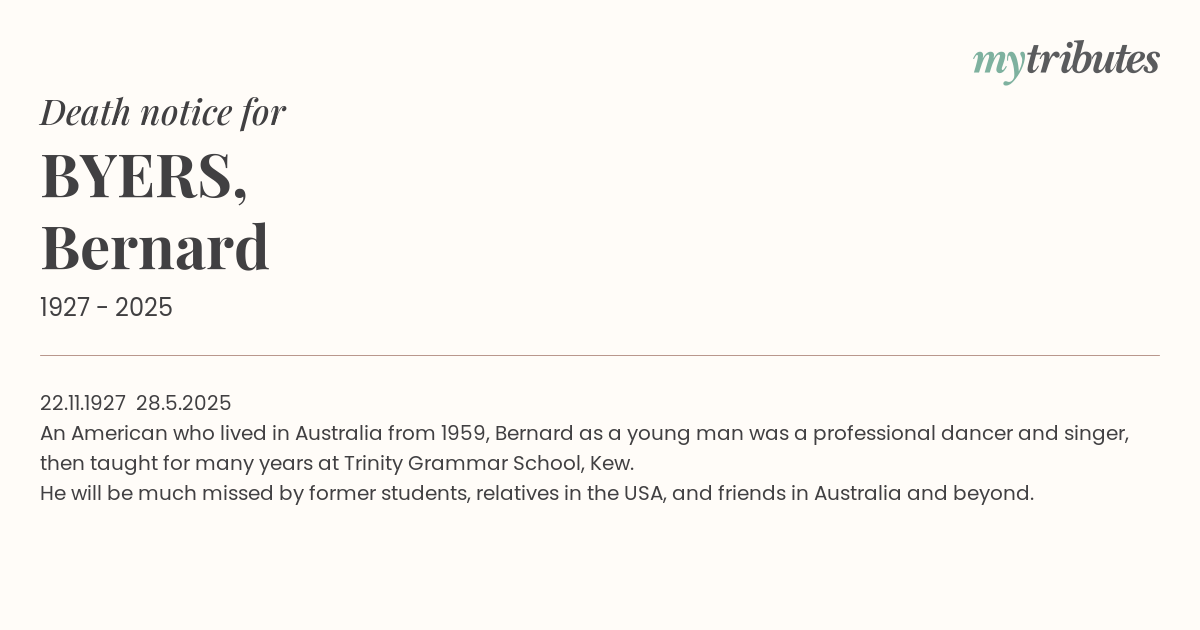The width and height of the screenshot is (1200, 630).
Task: Click the mytributes logo
Action: [1066, 61]
